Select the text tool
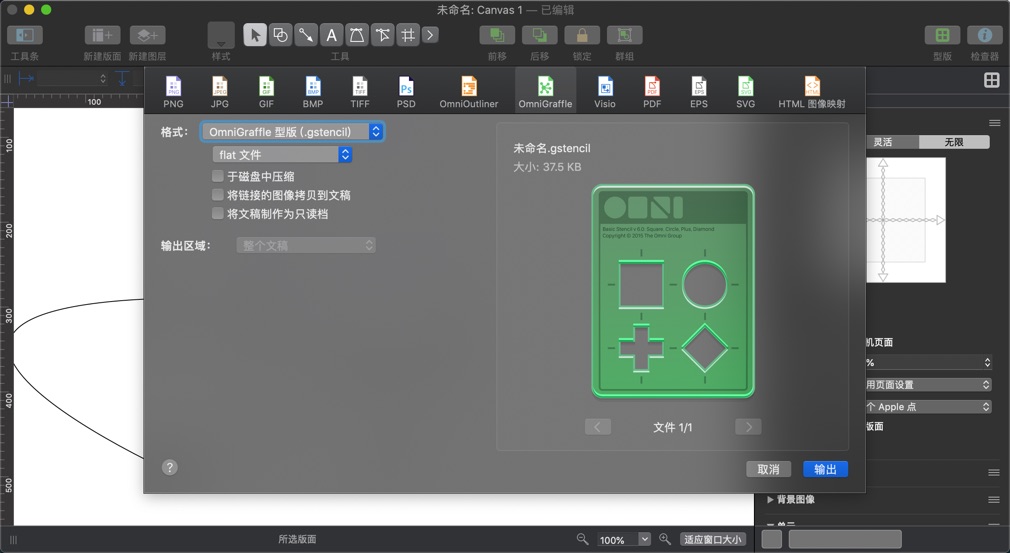 (331, 35)
